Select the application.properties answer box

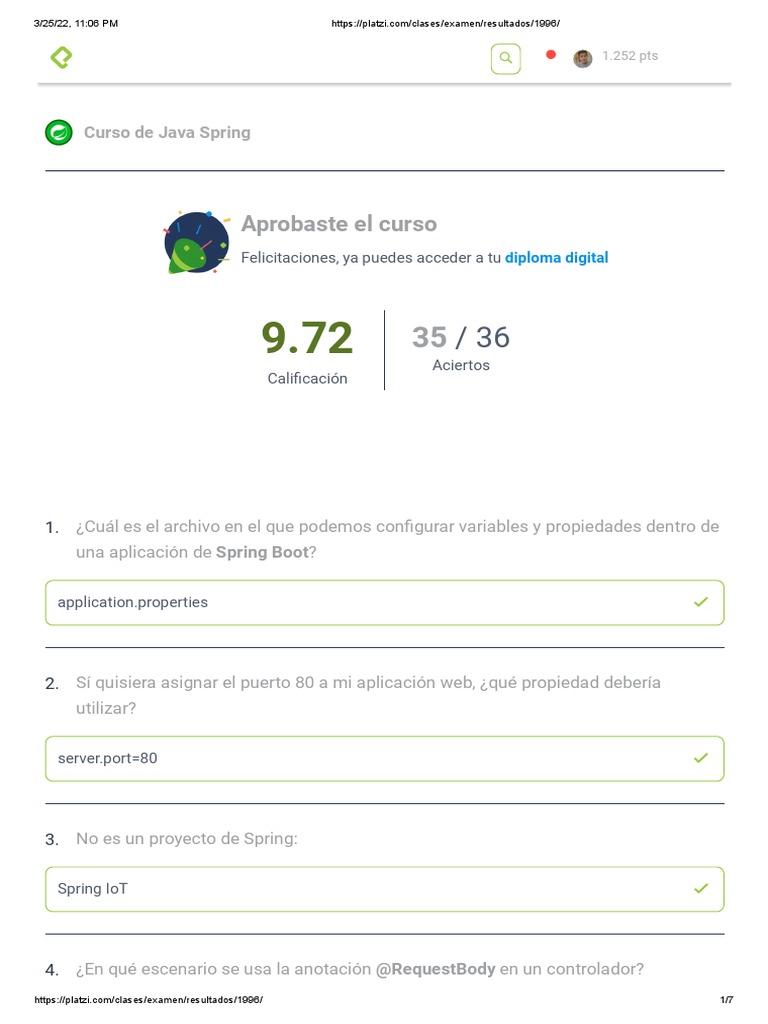click(x=384, y=602)
